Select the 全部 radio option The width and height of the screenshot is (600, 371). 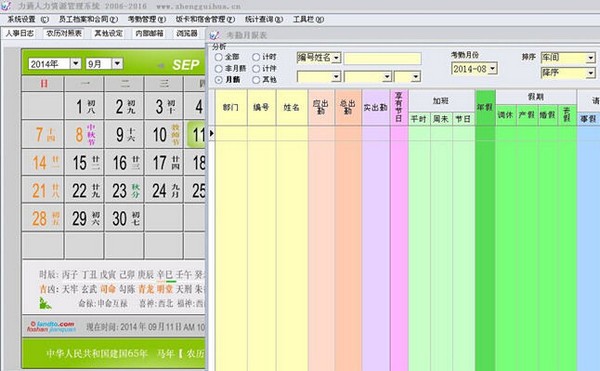pos(218,57)
